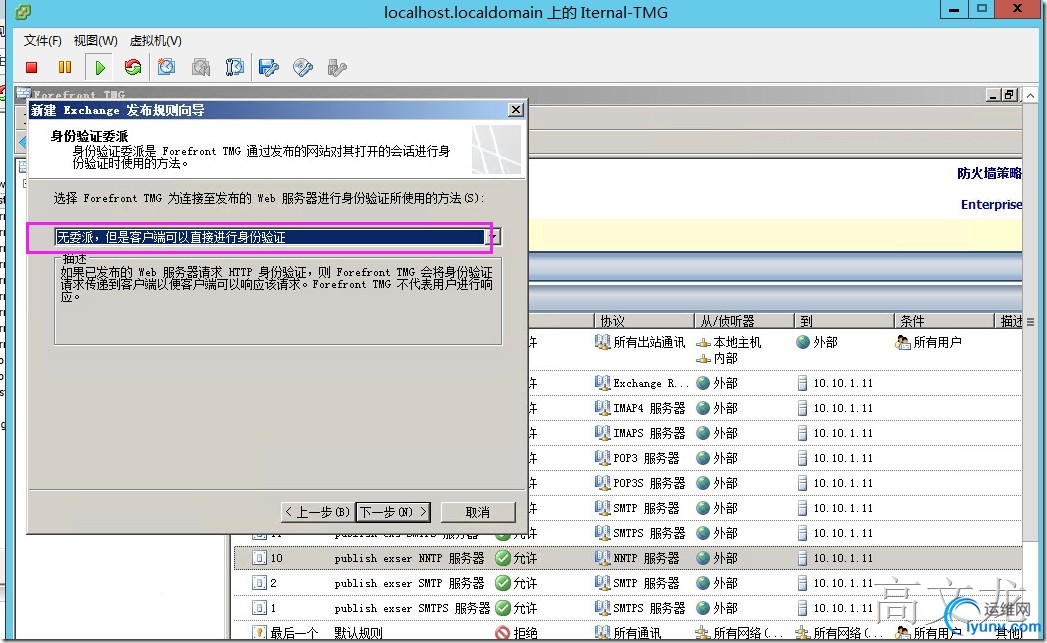Click the USB device connection icon
This screenshot has width=1047, height=643.
337,67
